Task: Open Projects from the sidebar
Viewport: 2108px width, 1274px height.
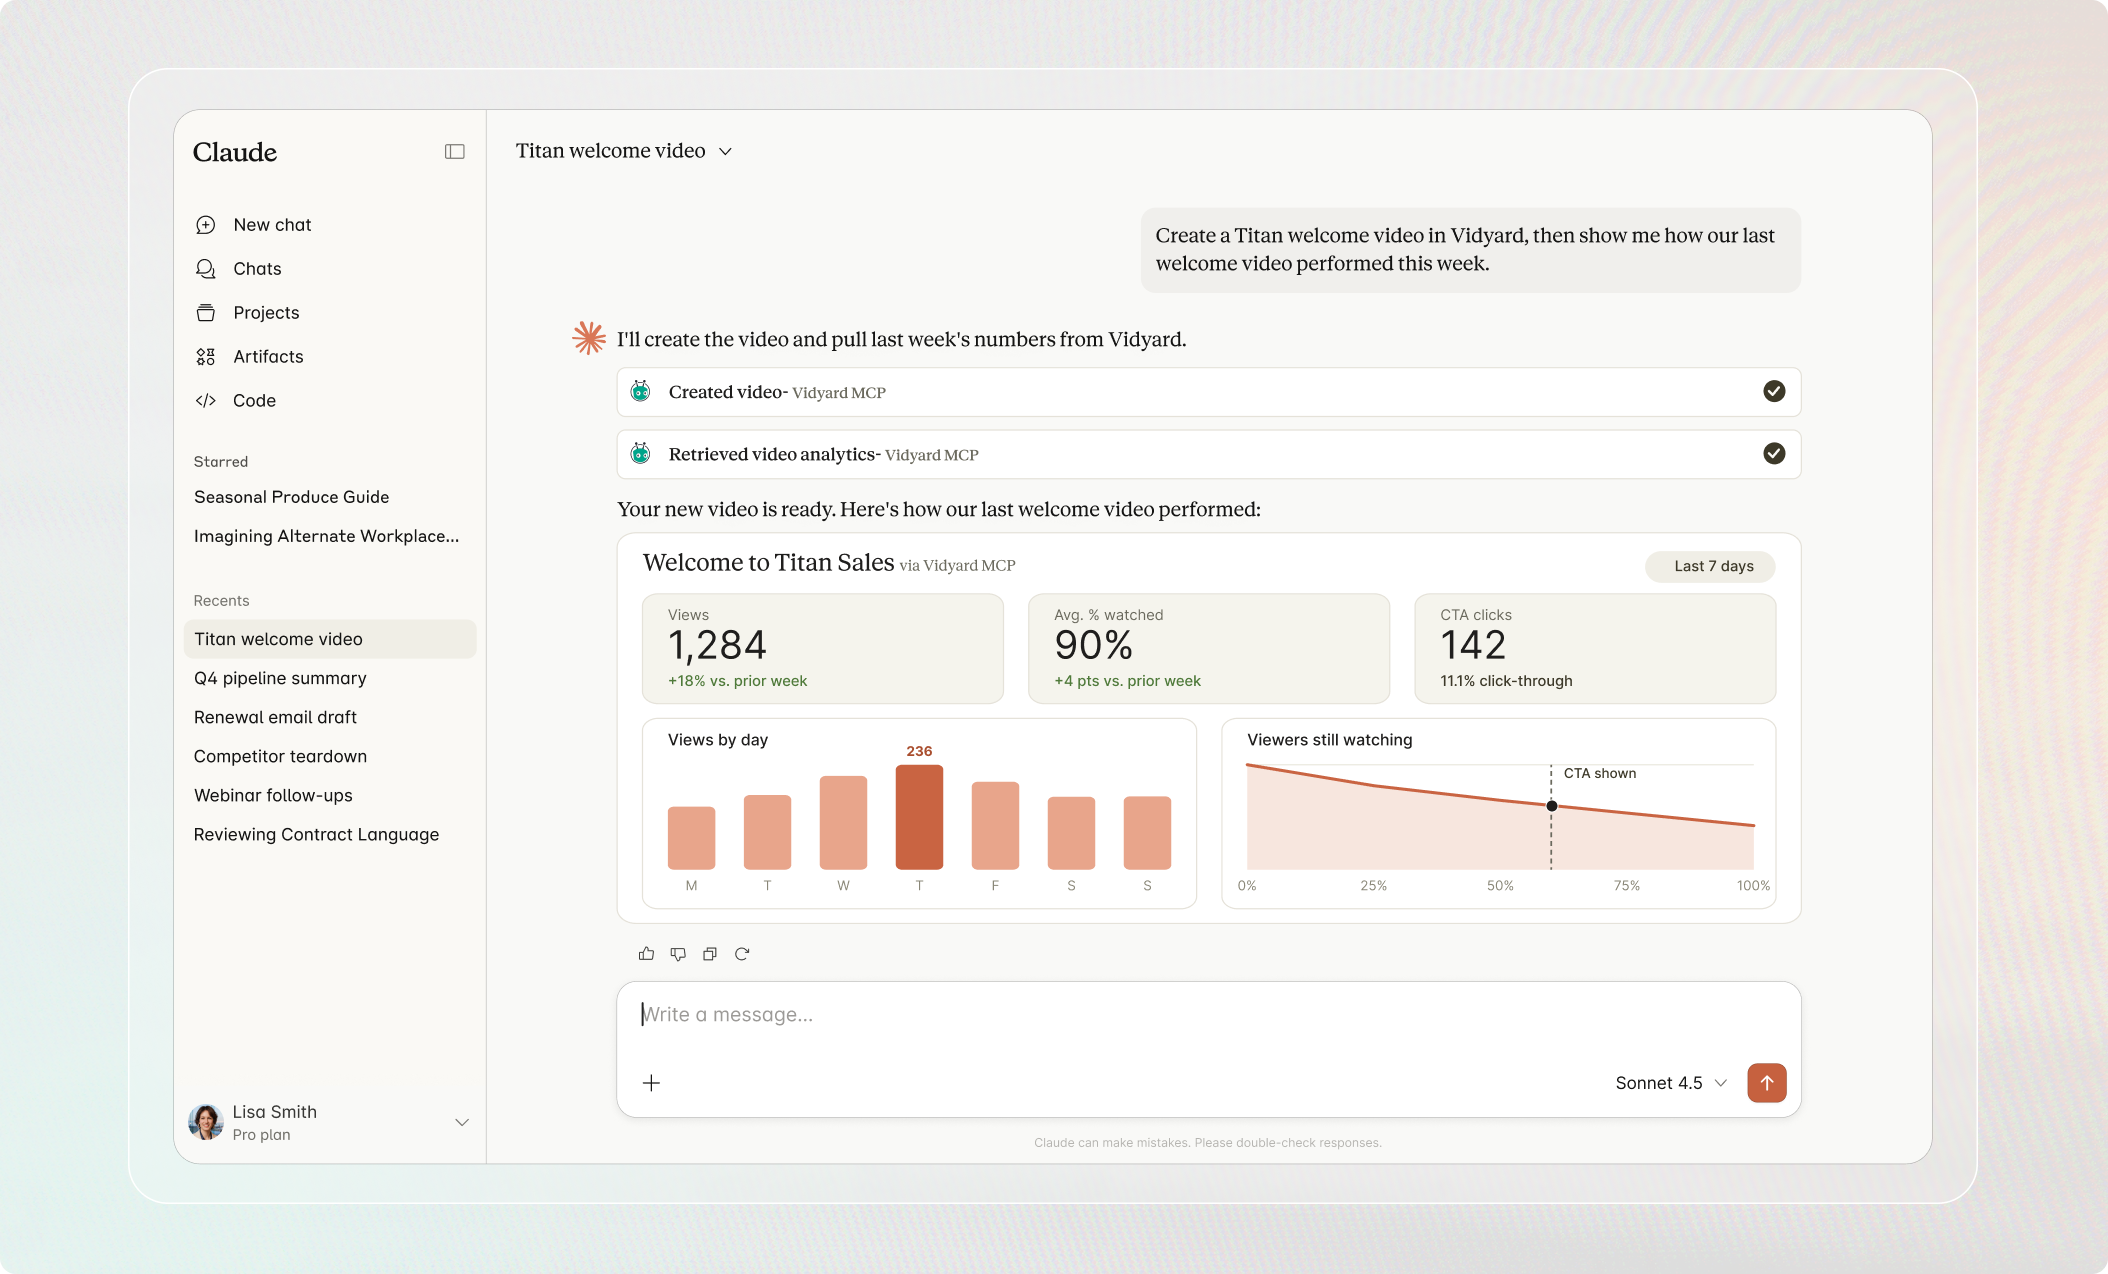Action: tap(266, 313)
